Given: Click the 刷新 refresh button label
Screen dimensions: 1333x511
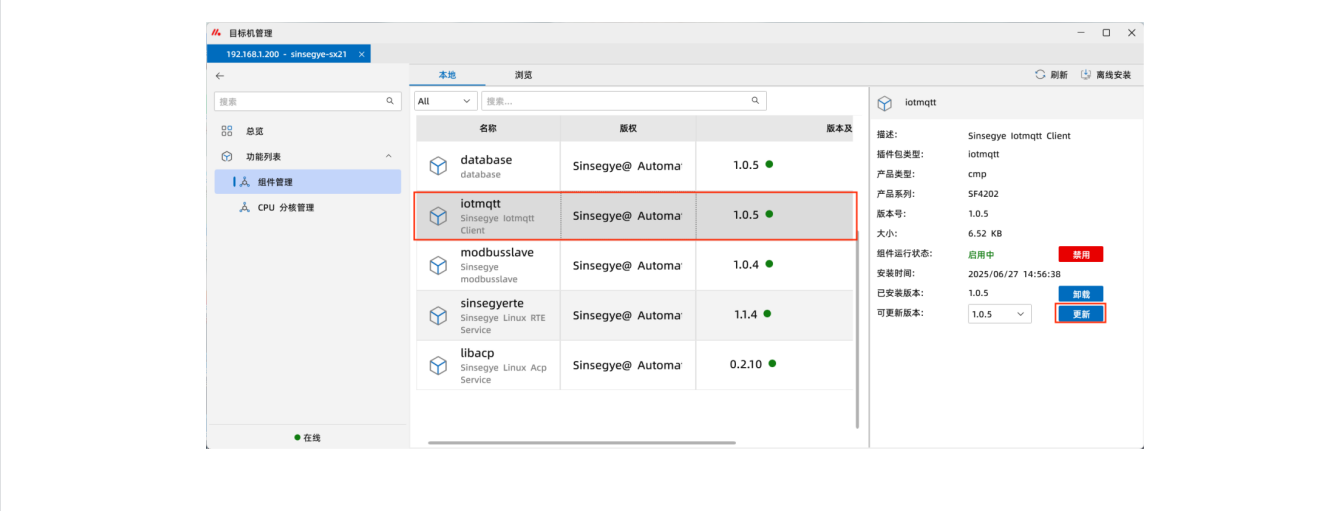Looking at the screenshot, I should point(1059,75).
